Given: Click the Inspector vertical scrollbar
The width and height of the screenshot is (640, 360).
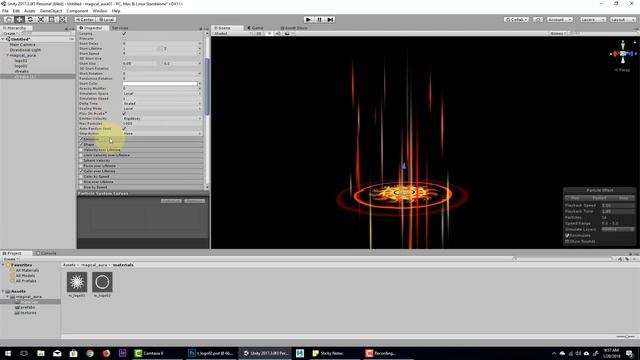Looking at the screenshot, I should click(x=207, y=87).
